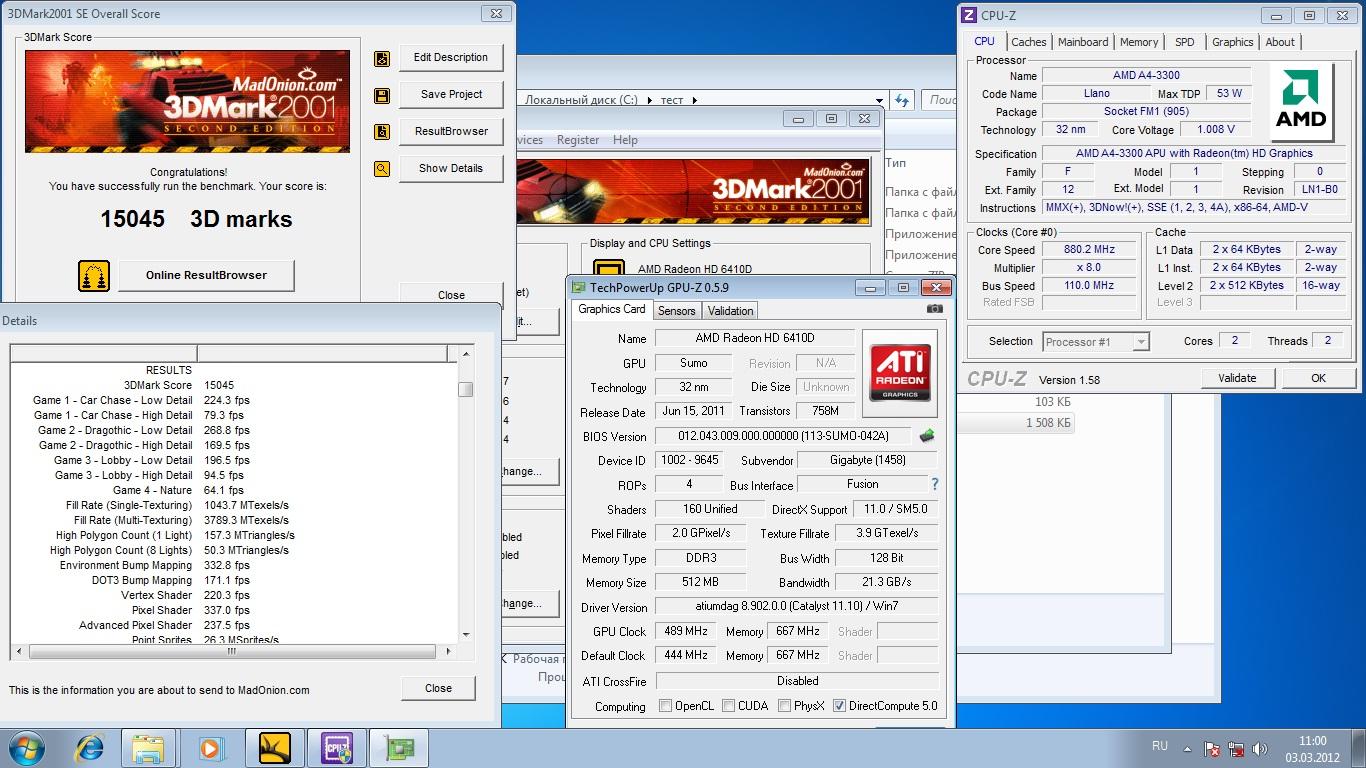Click the magnifier icon beside Show Details
This screenshot has width=1366, height=768.
click(381, 169)
